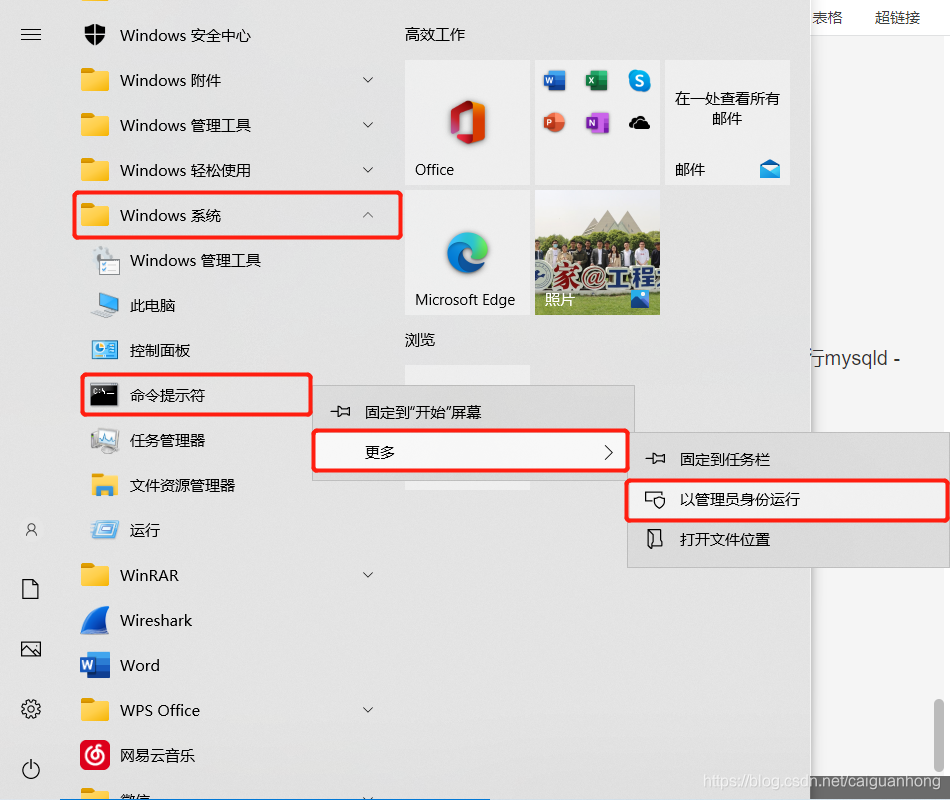Expand the WPS Office folder
Image resolution: width=950 pixels, height=800 pixels.
(368, 710)
